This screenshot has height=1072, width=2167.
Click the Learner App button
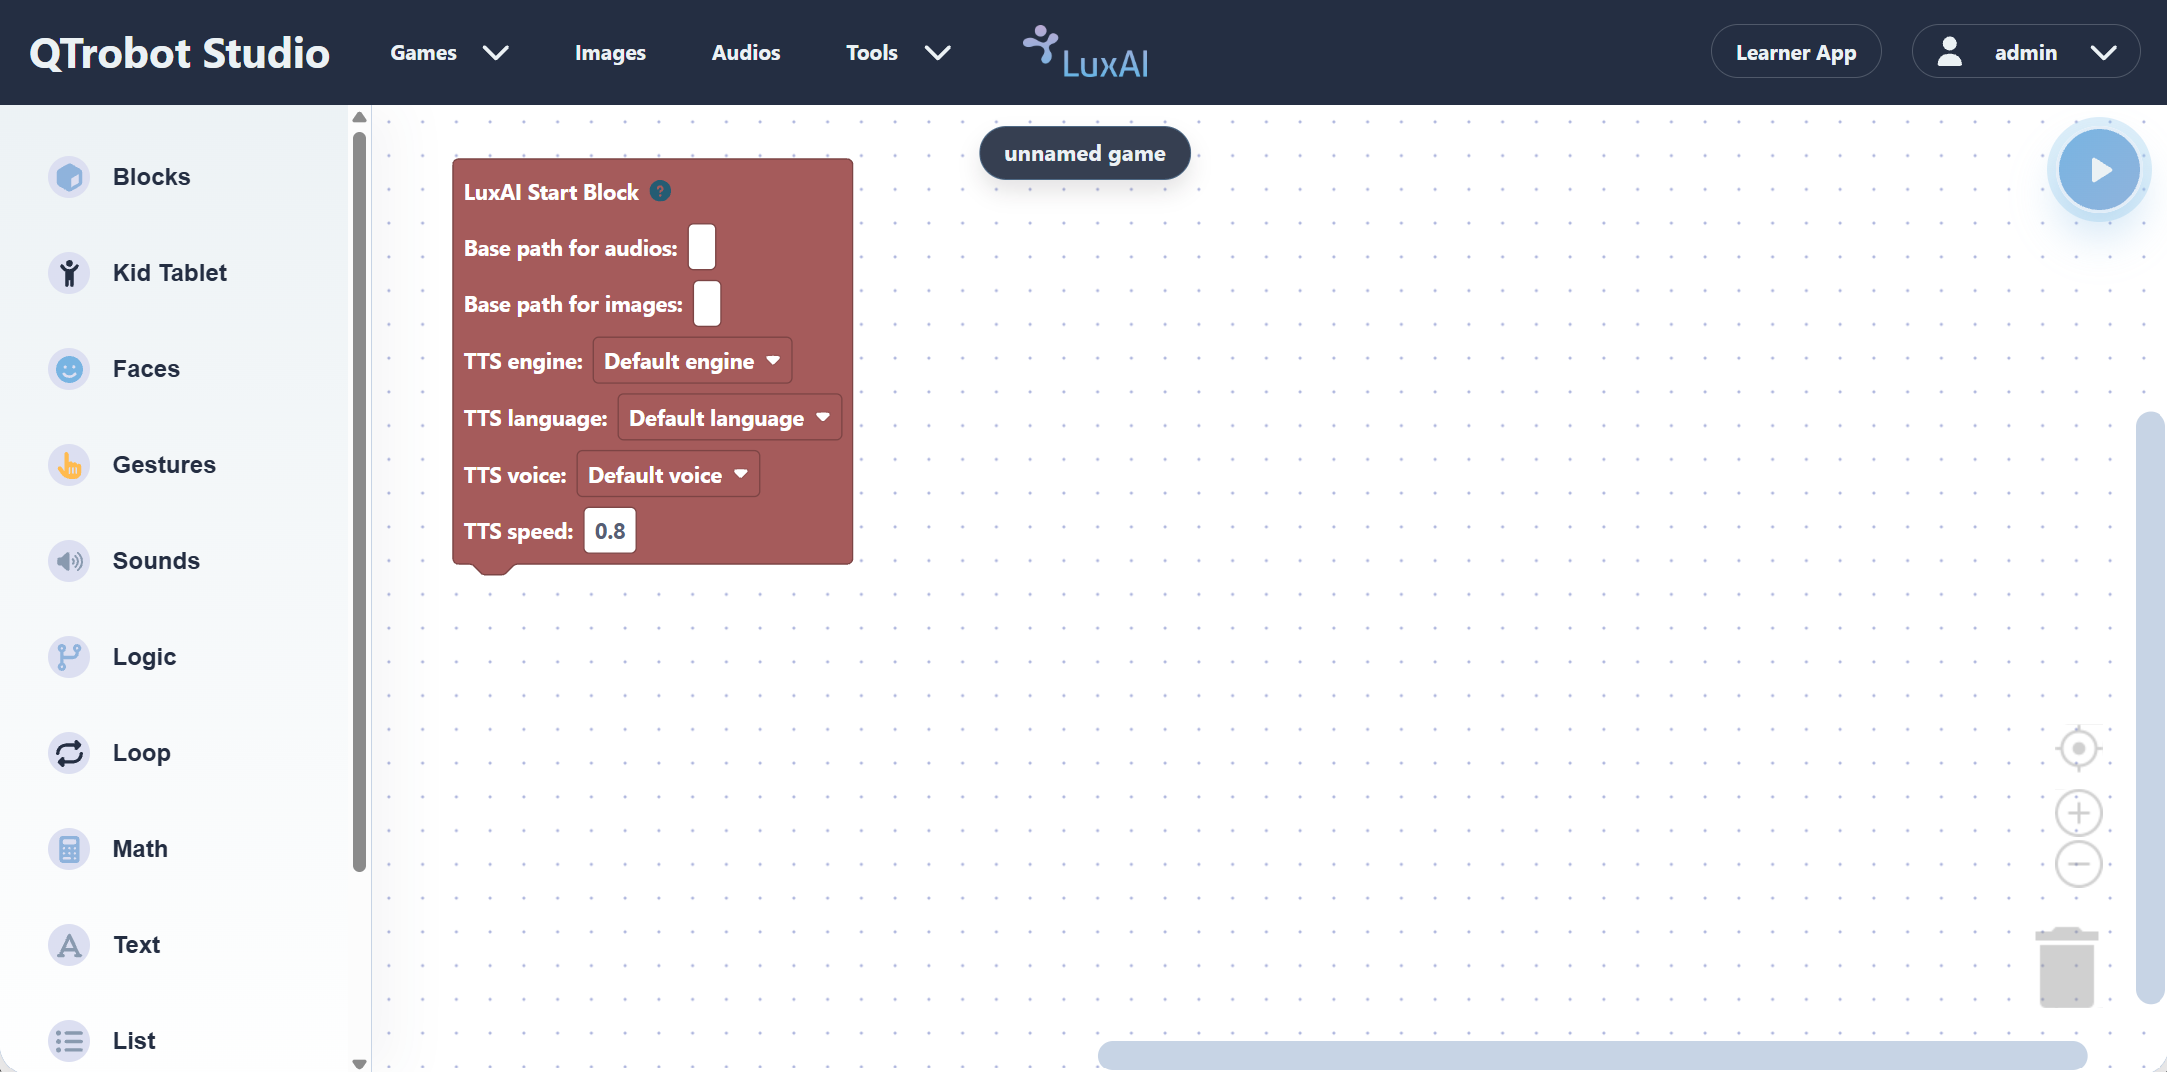[x=1796, y=52]
